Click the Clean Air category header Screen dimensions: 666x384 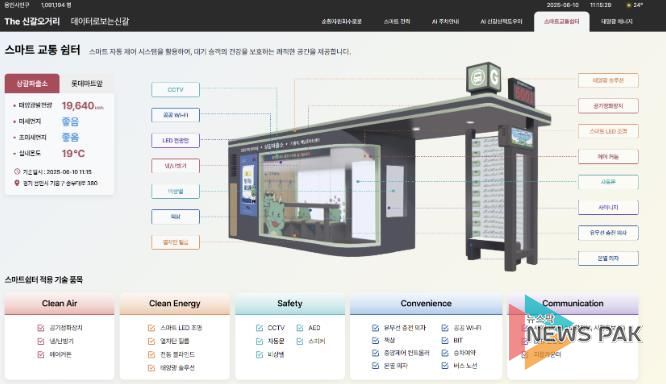coord(59,303)
